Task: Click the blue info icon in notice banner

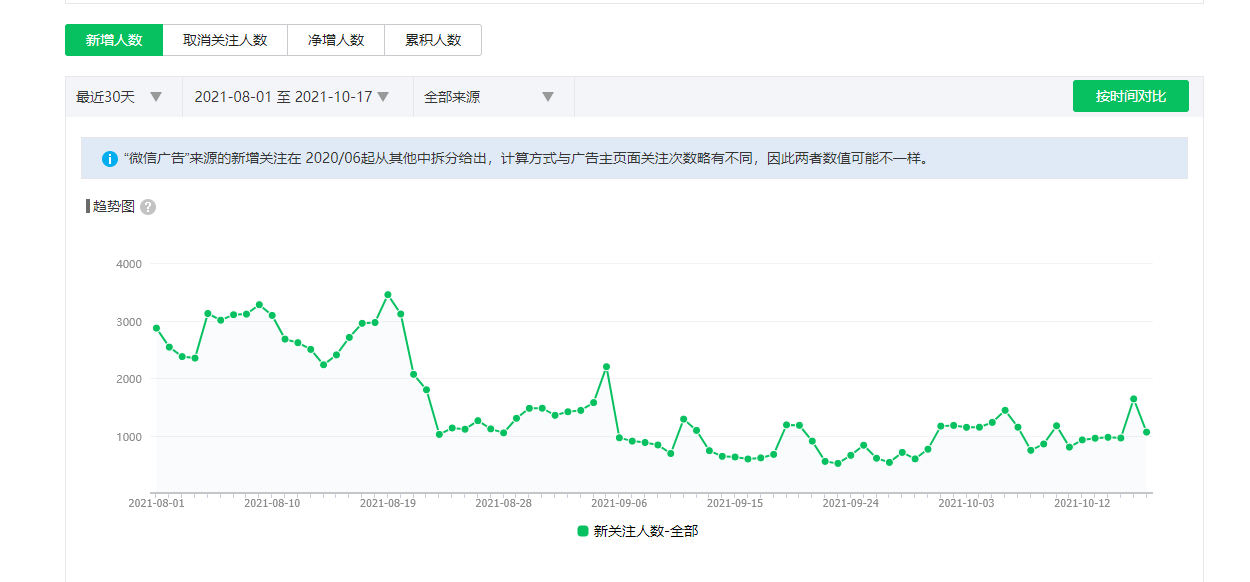Action: tap(110, 159)
